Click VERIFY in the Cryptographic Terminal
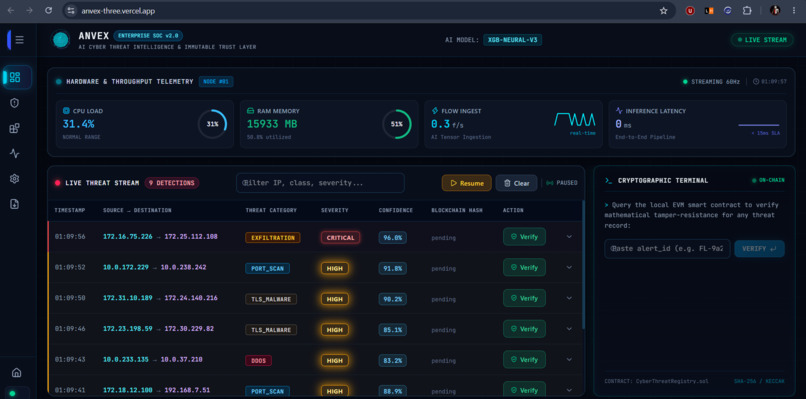 pyautogui.click(x=759, y=248)
